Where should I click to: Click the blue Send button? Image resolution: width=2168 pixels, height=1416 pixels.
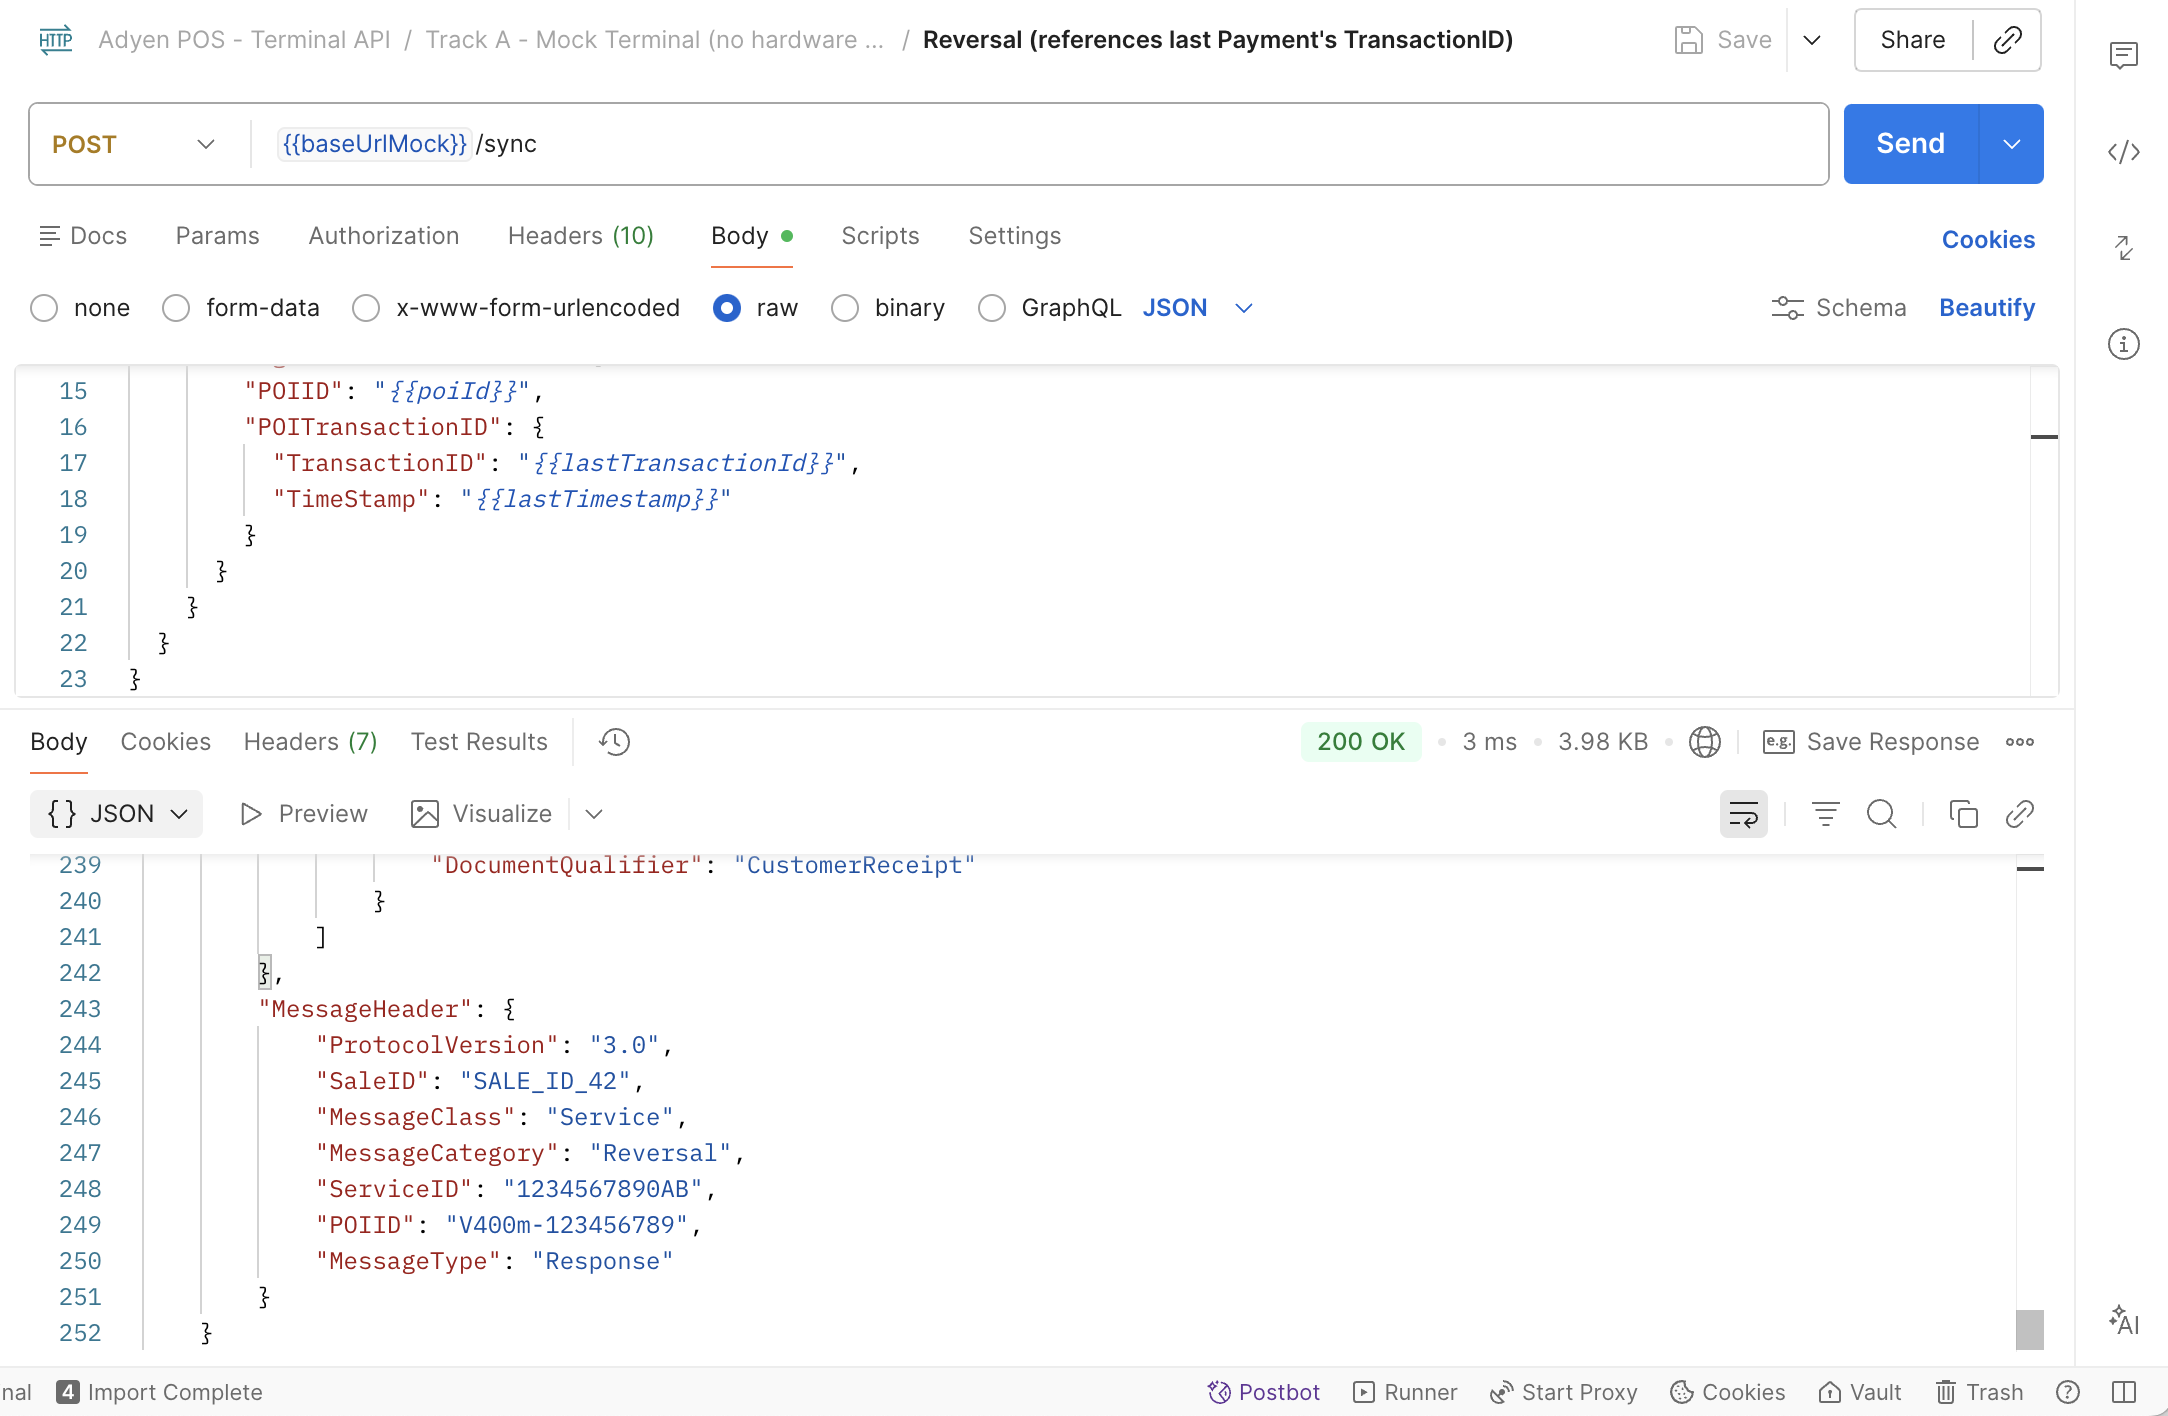tap(1910, 144)
